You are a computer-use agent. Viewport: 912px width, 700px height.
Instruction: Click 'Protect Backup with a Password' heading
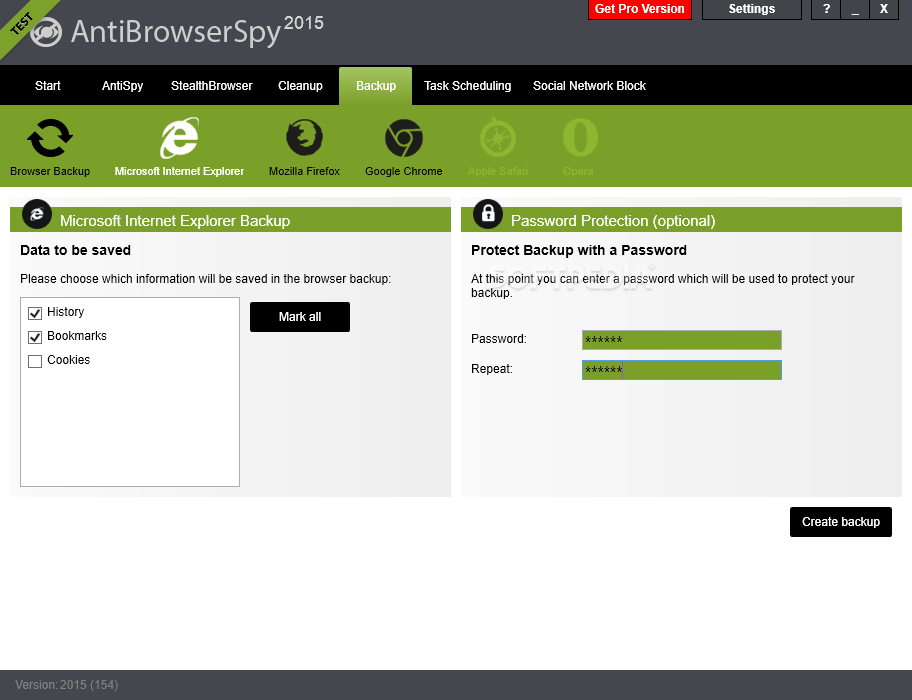579,251
